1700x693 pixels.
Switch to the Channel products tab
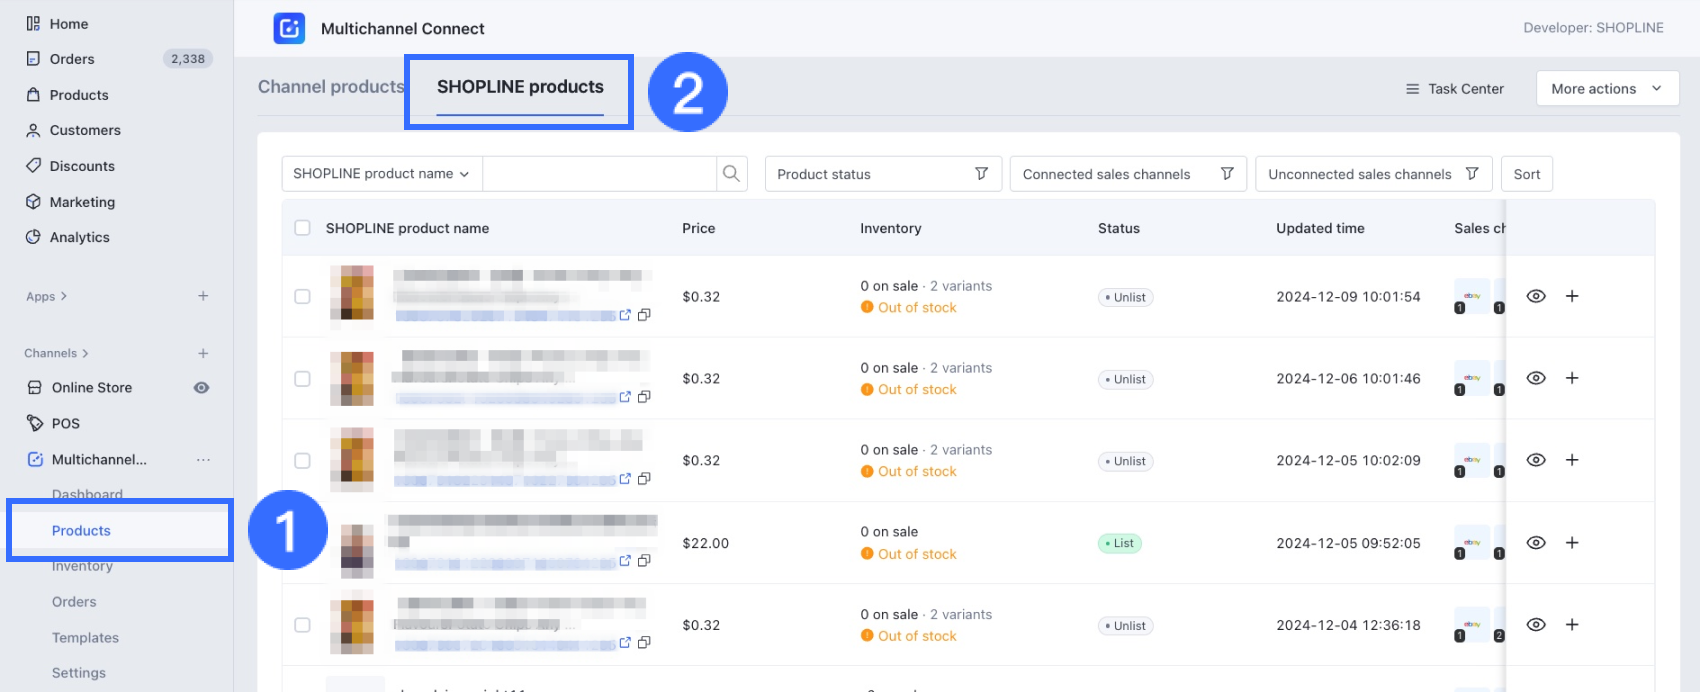point(331,87)
